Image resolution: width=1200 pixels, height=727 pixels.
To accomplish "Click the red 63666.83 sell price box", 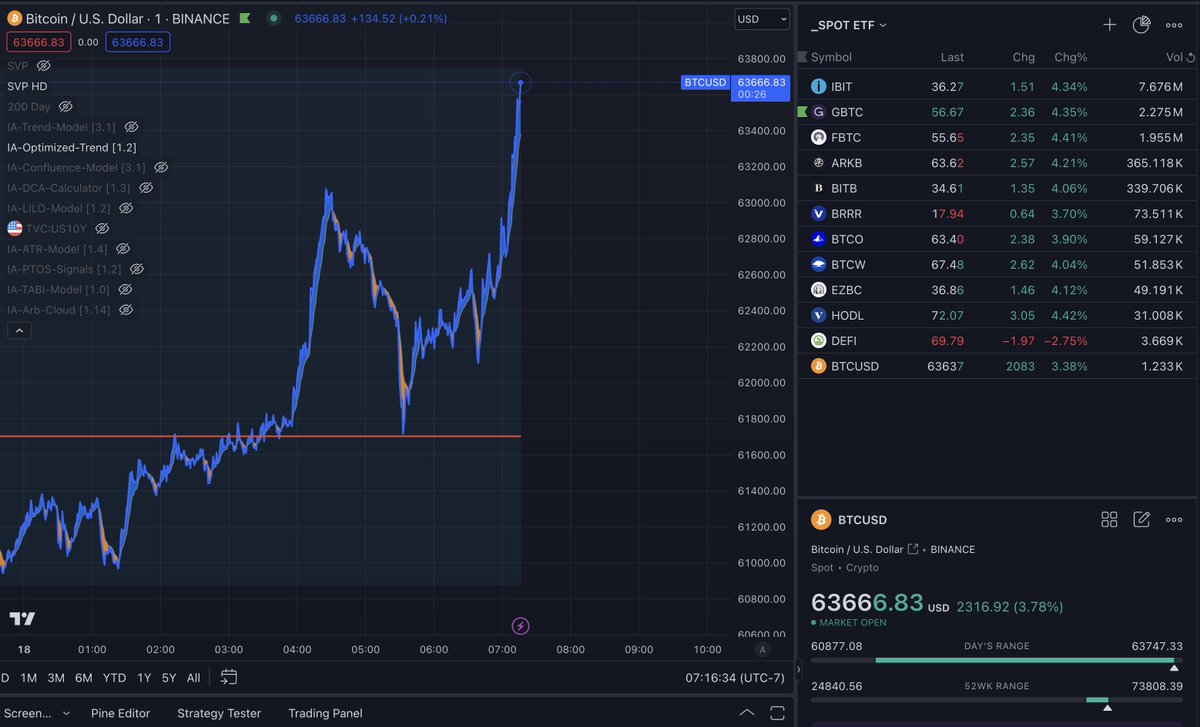I will pos(38,42).
